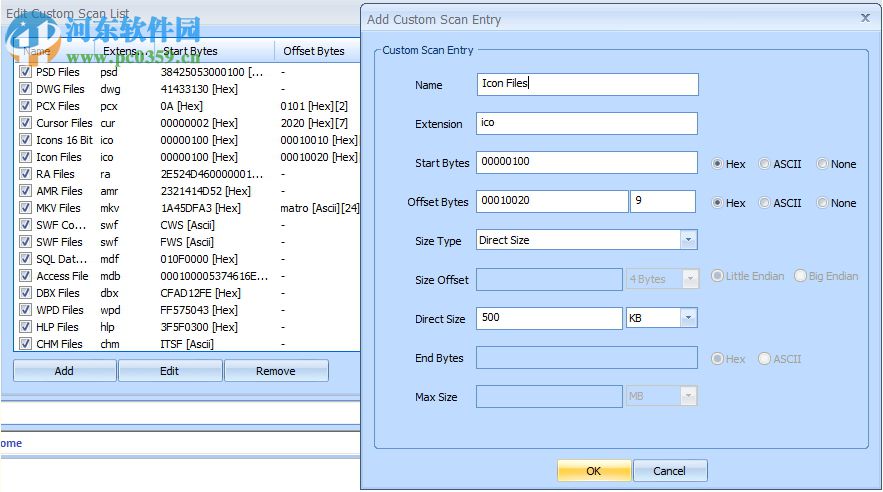Click the Remove button

pos(276,371)
